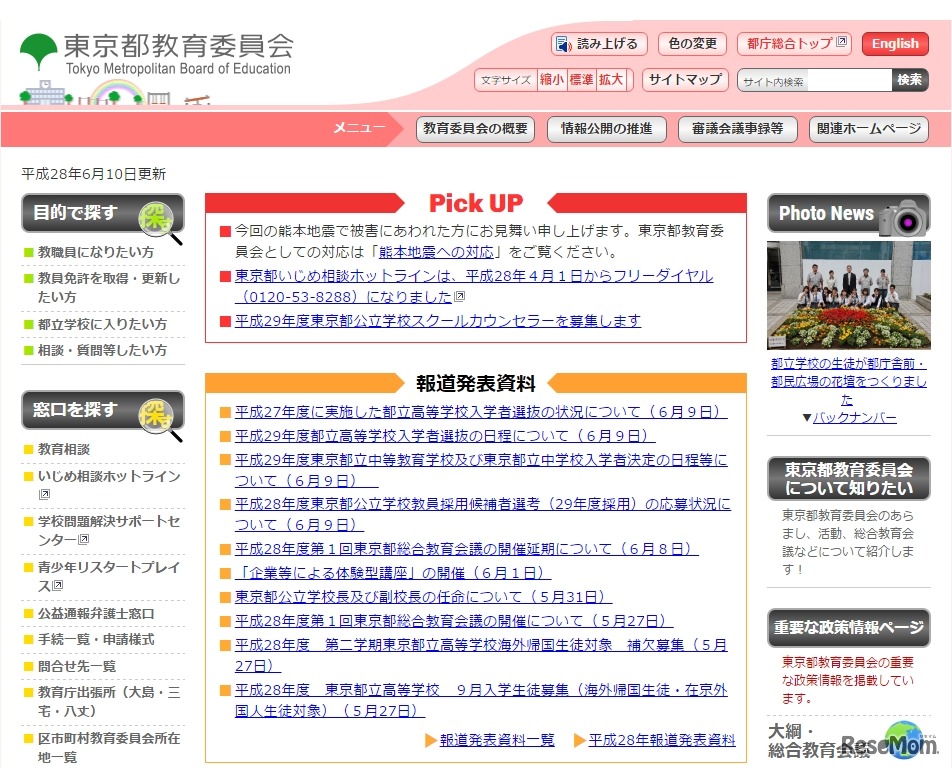Set text size to 縮小

click(x=552, y=80)
